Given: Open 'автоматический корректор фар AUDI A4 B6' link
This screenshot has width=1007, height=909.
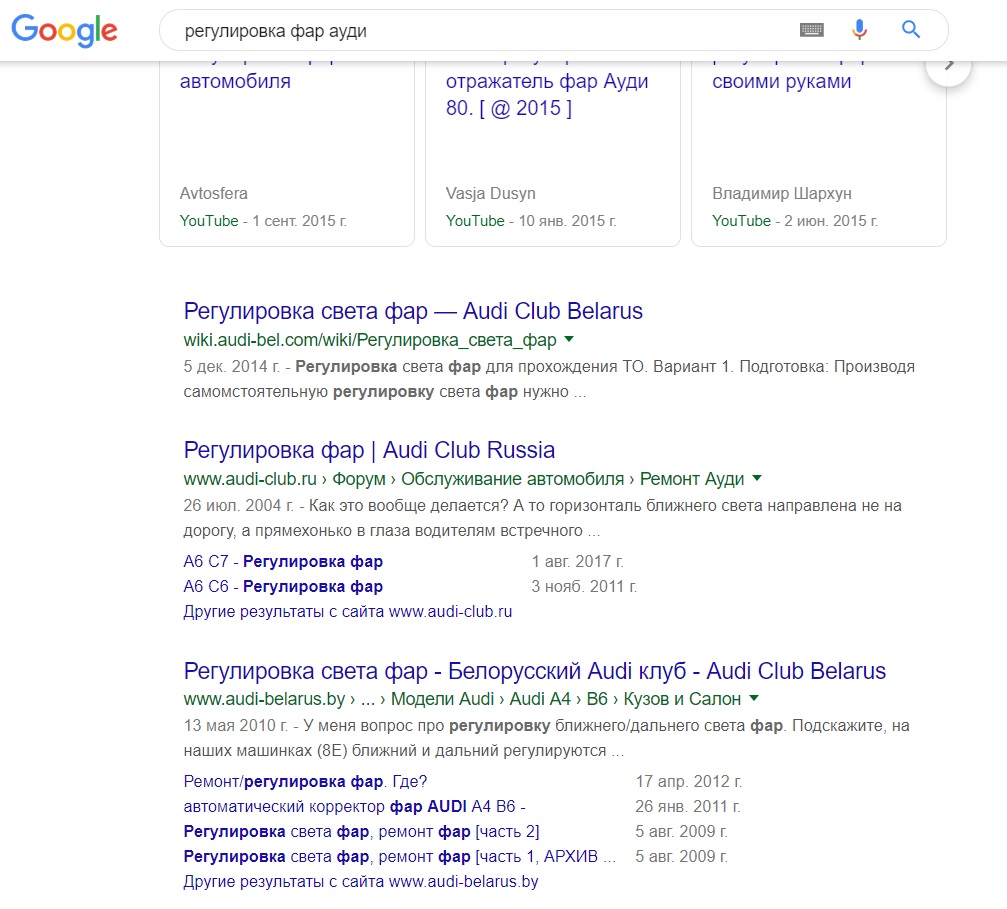Looking at the screenshot, I should point(354,806).
